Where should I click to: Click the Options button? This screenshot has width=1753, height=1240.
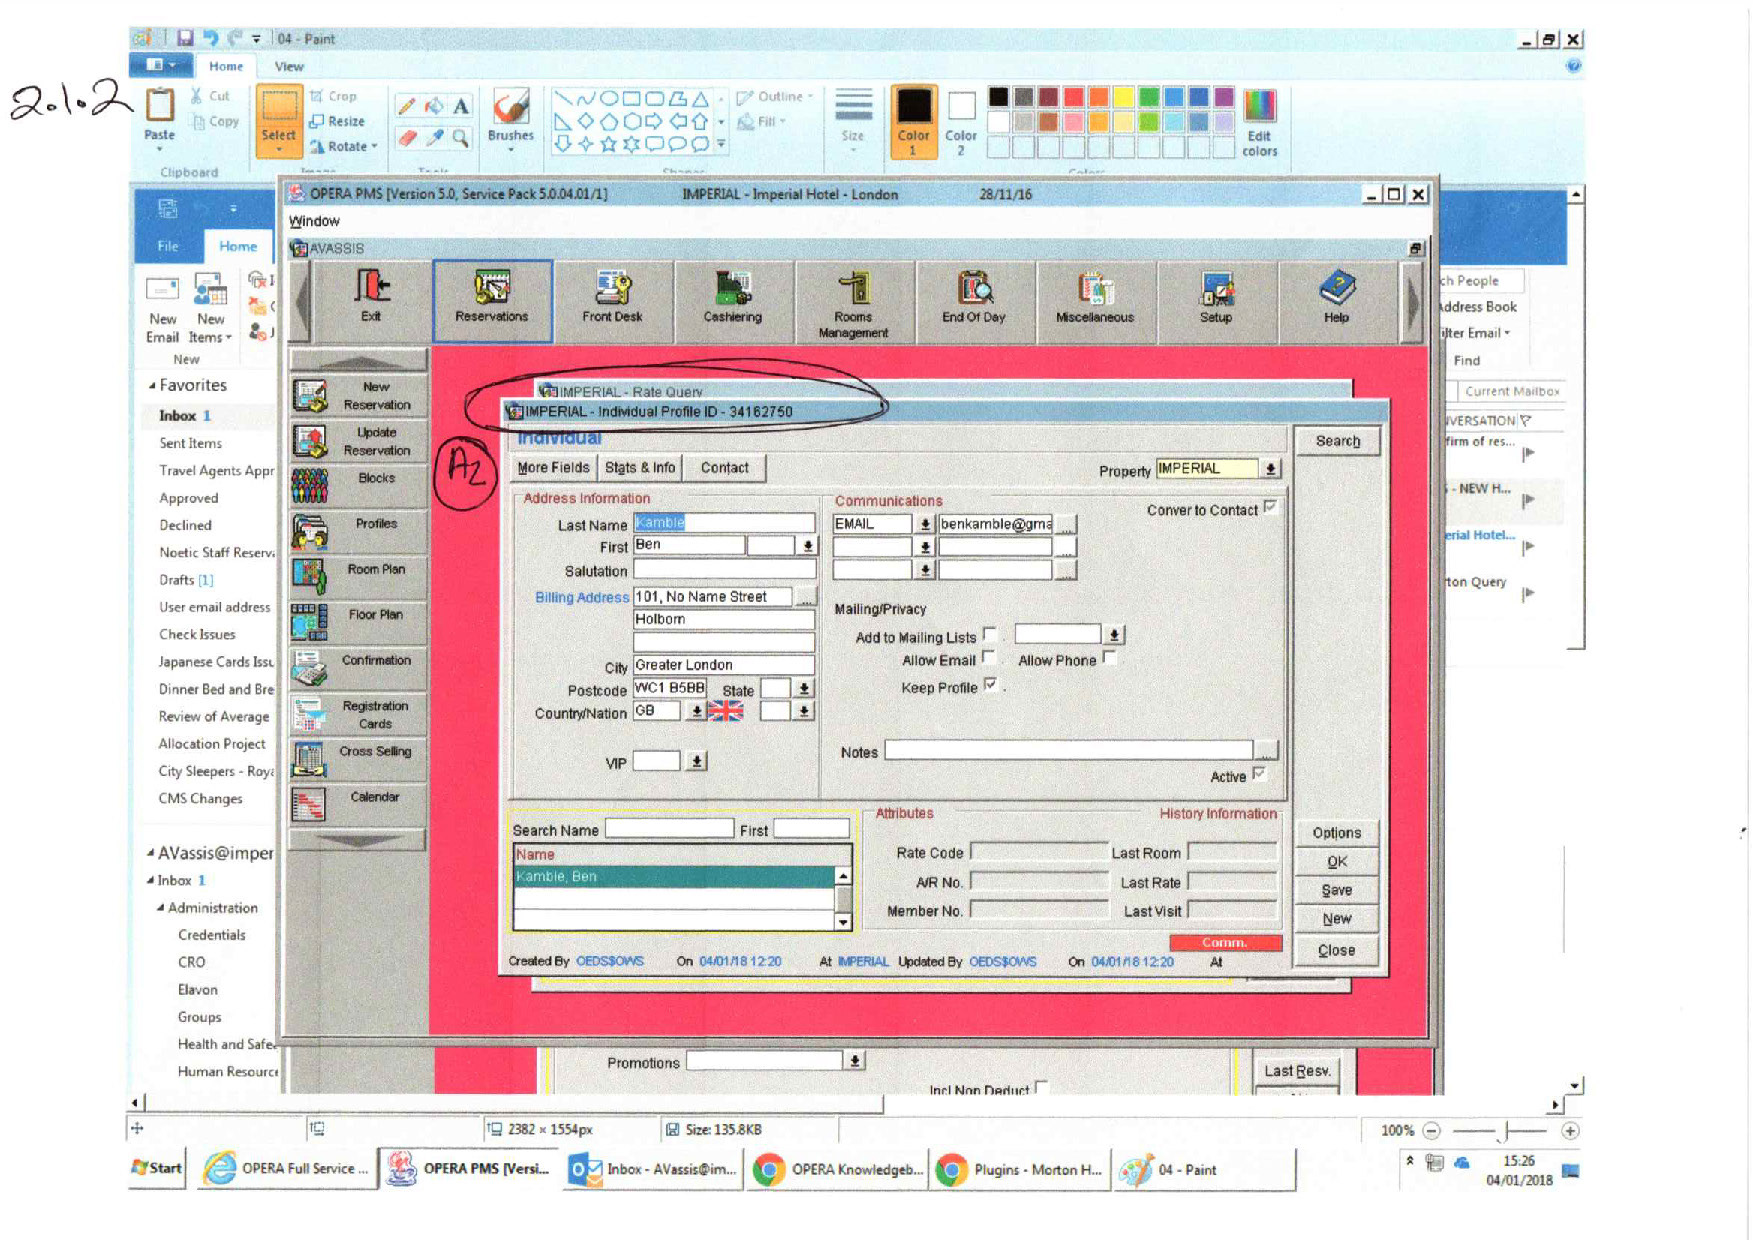[1336, 832]
